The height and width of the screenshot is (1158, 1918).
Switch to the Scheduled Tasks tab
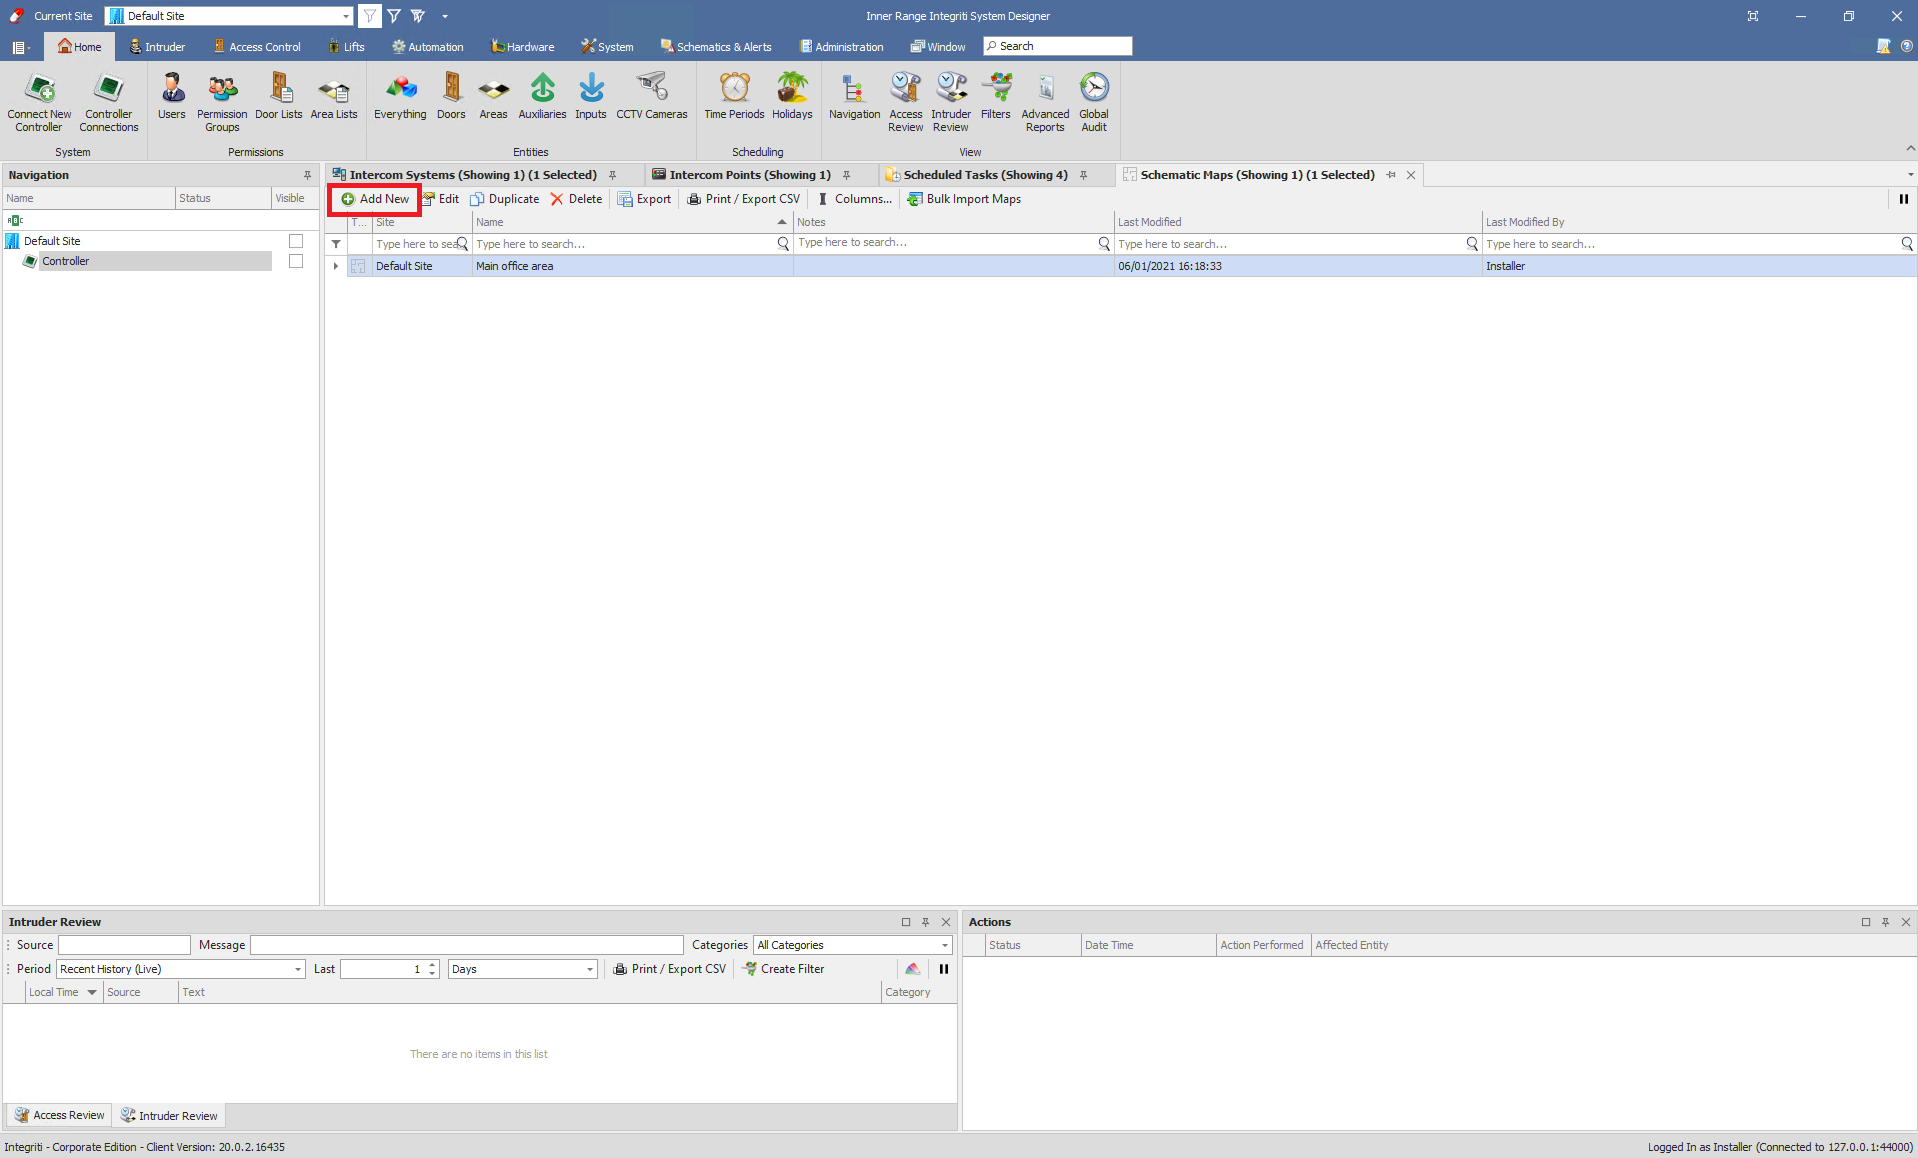coord(984,175)
